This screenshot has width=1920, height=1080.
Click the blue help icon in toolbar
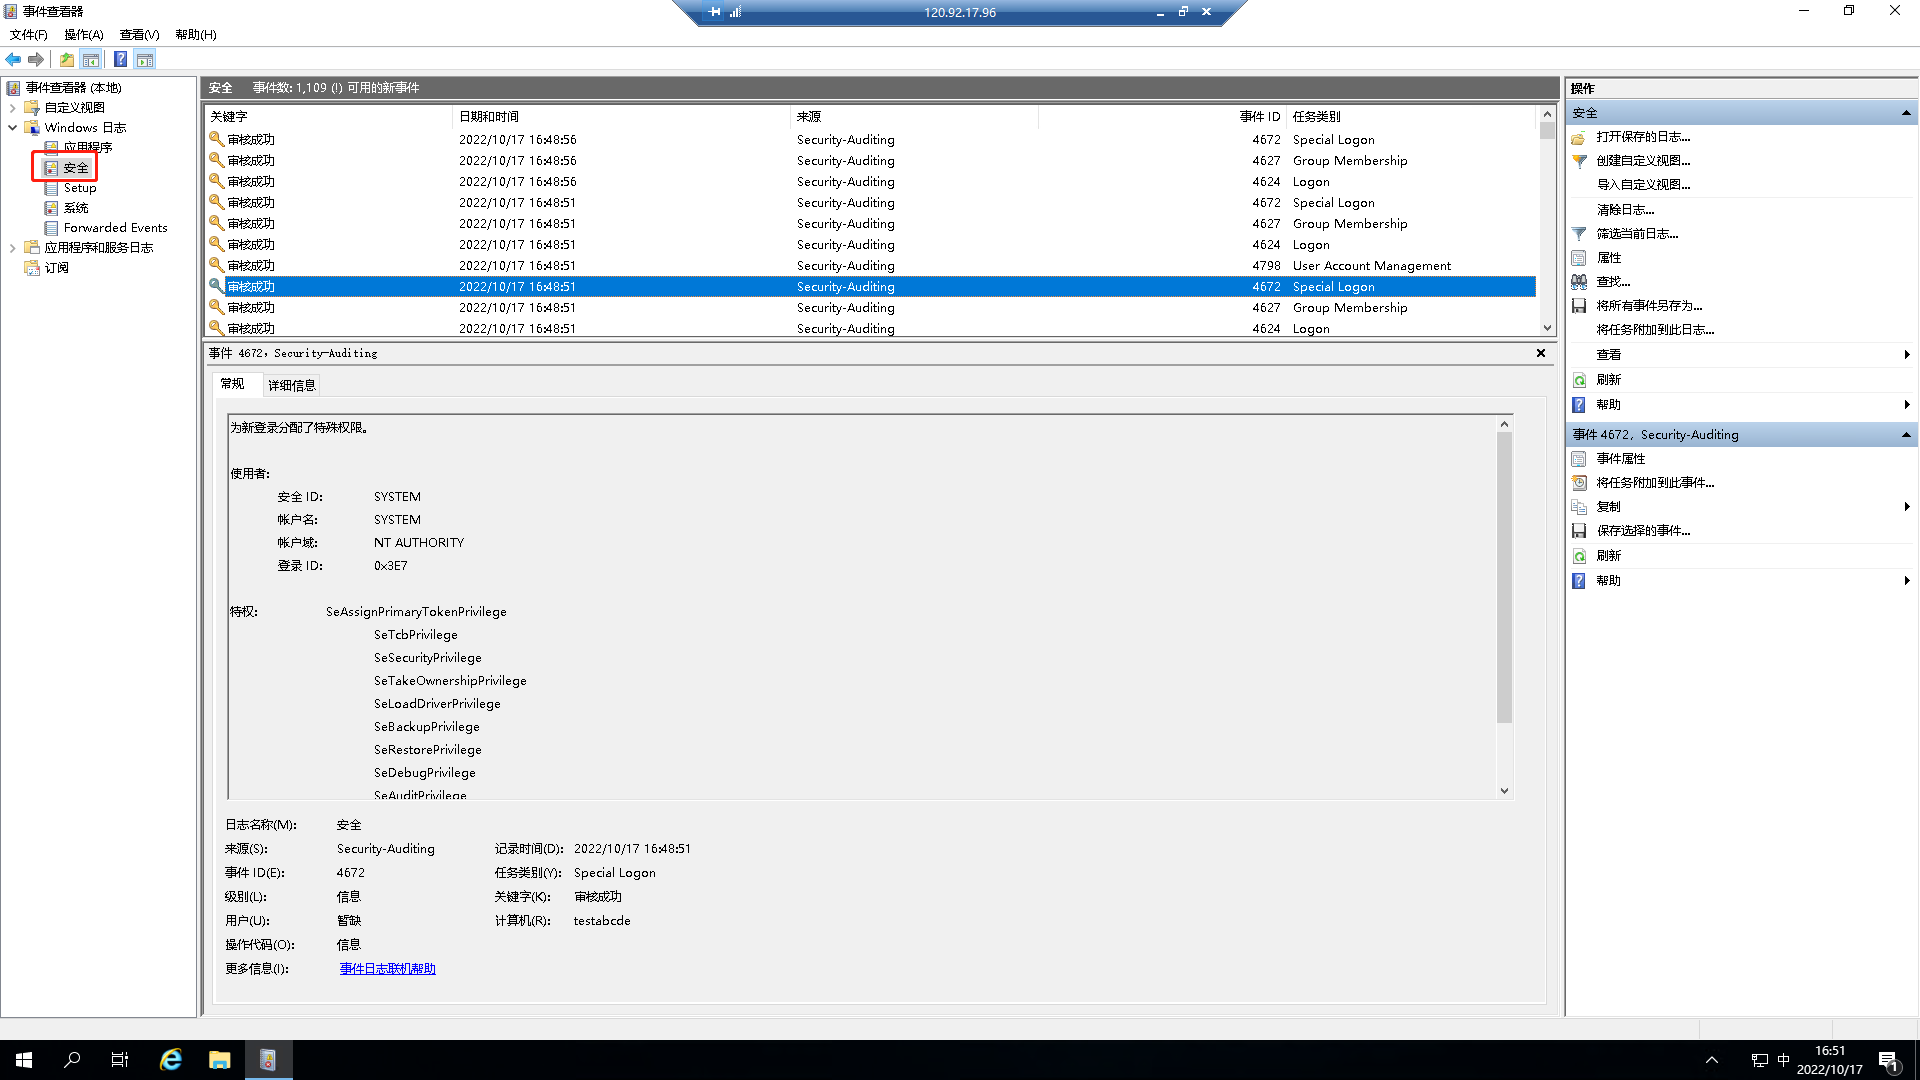pyautogui.click(x=120, y=60)
